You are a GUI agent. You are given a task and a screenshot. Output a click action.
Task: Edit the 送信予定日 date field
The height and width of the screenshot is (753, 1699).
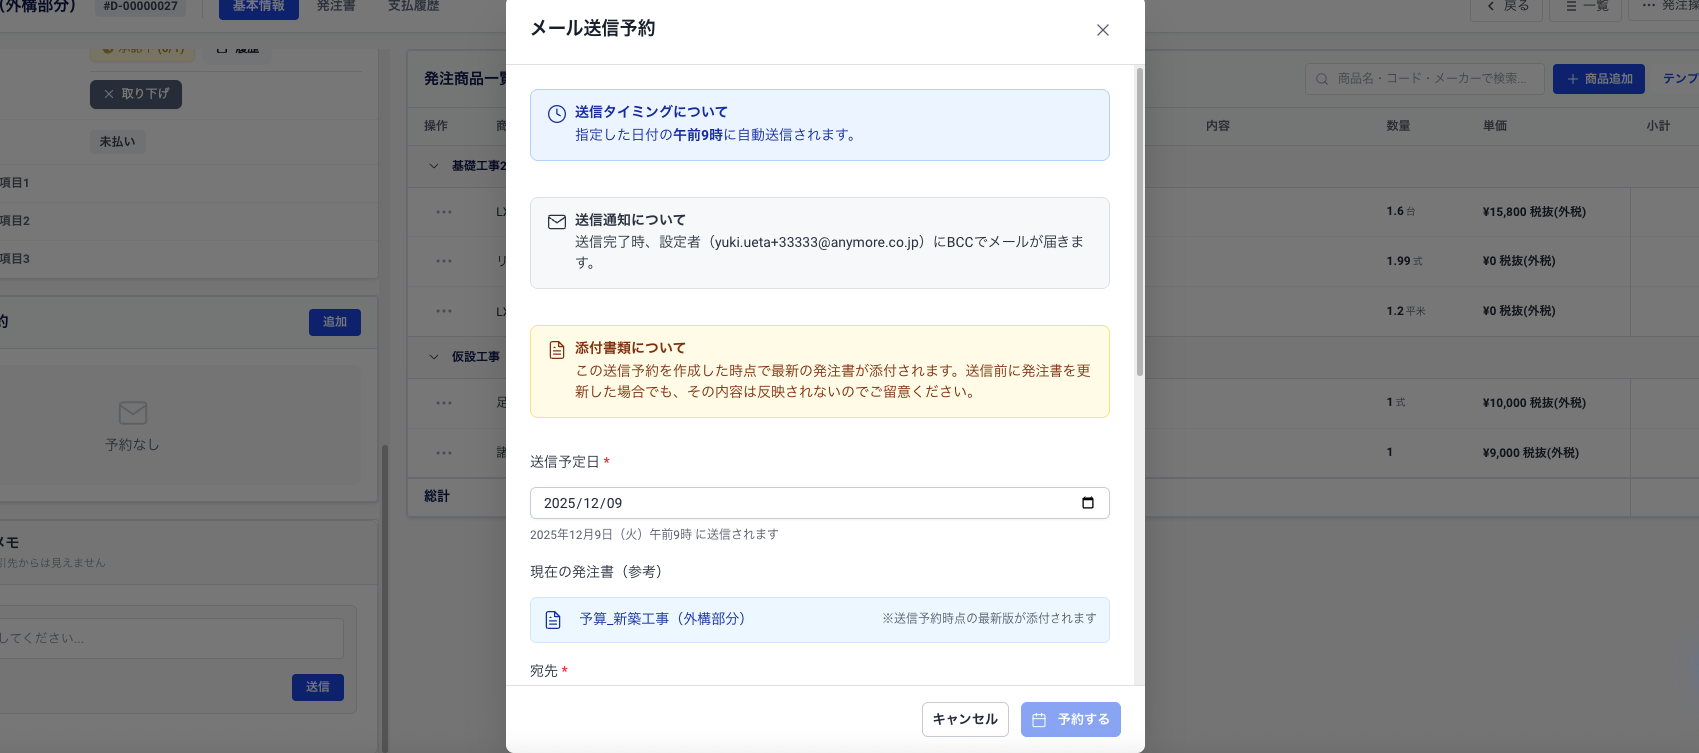pyautogui.click(x=819, y=503)
